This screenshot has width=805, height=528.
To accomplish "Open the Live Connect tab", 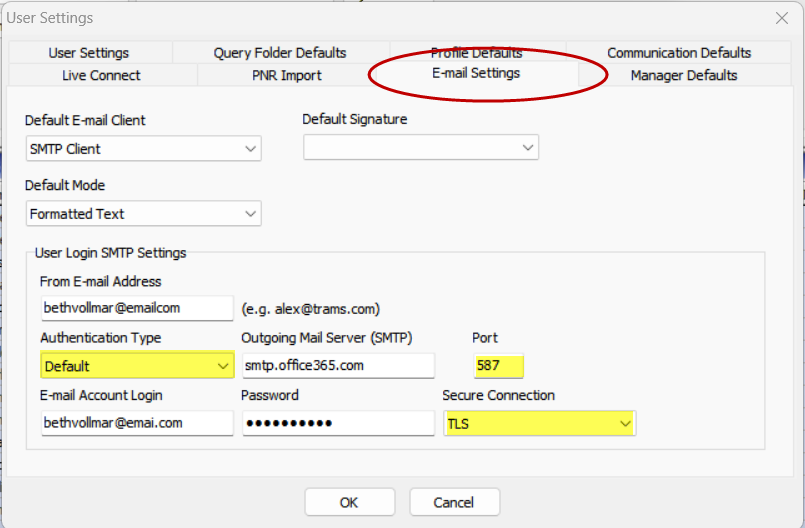I will click(x=101, y=75).
